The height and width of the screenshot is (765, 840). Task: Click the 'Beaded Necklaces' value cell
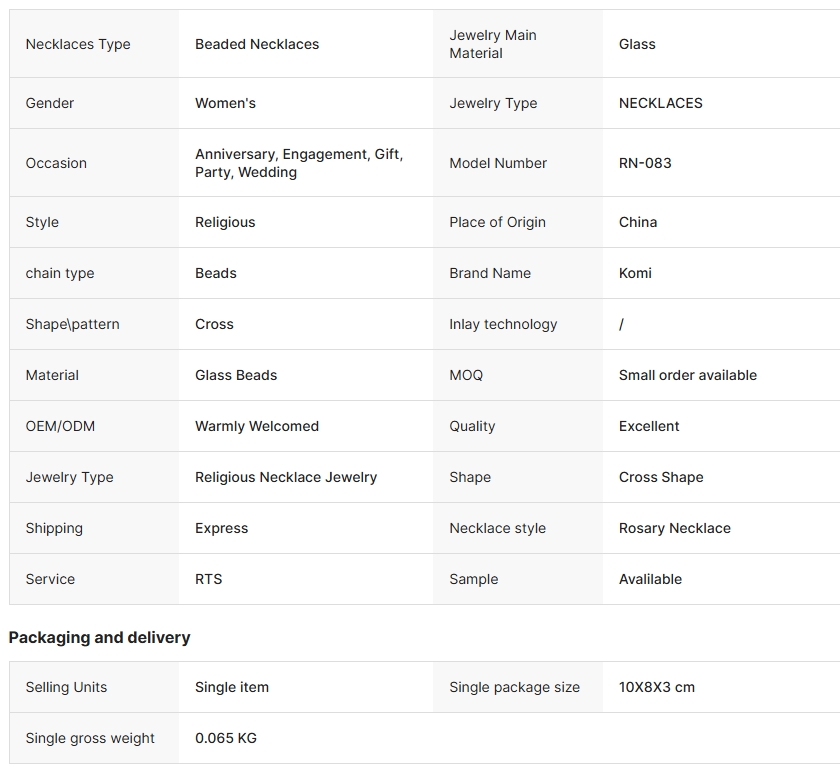[x=257, y=44]
